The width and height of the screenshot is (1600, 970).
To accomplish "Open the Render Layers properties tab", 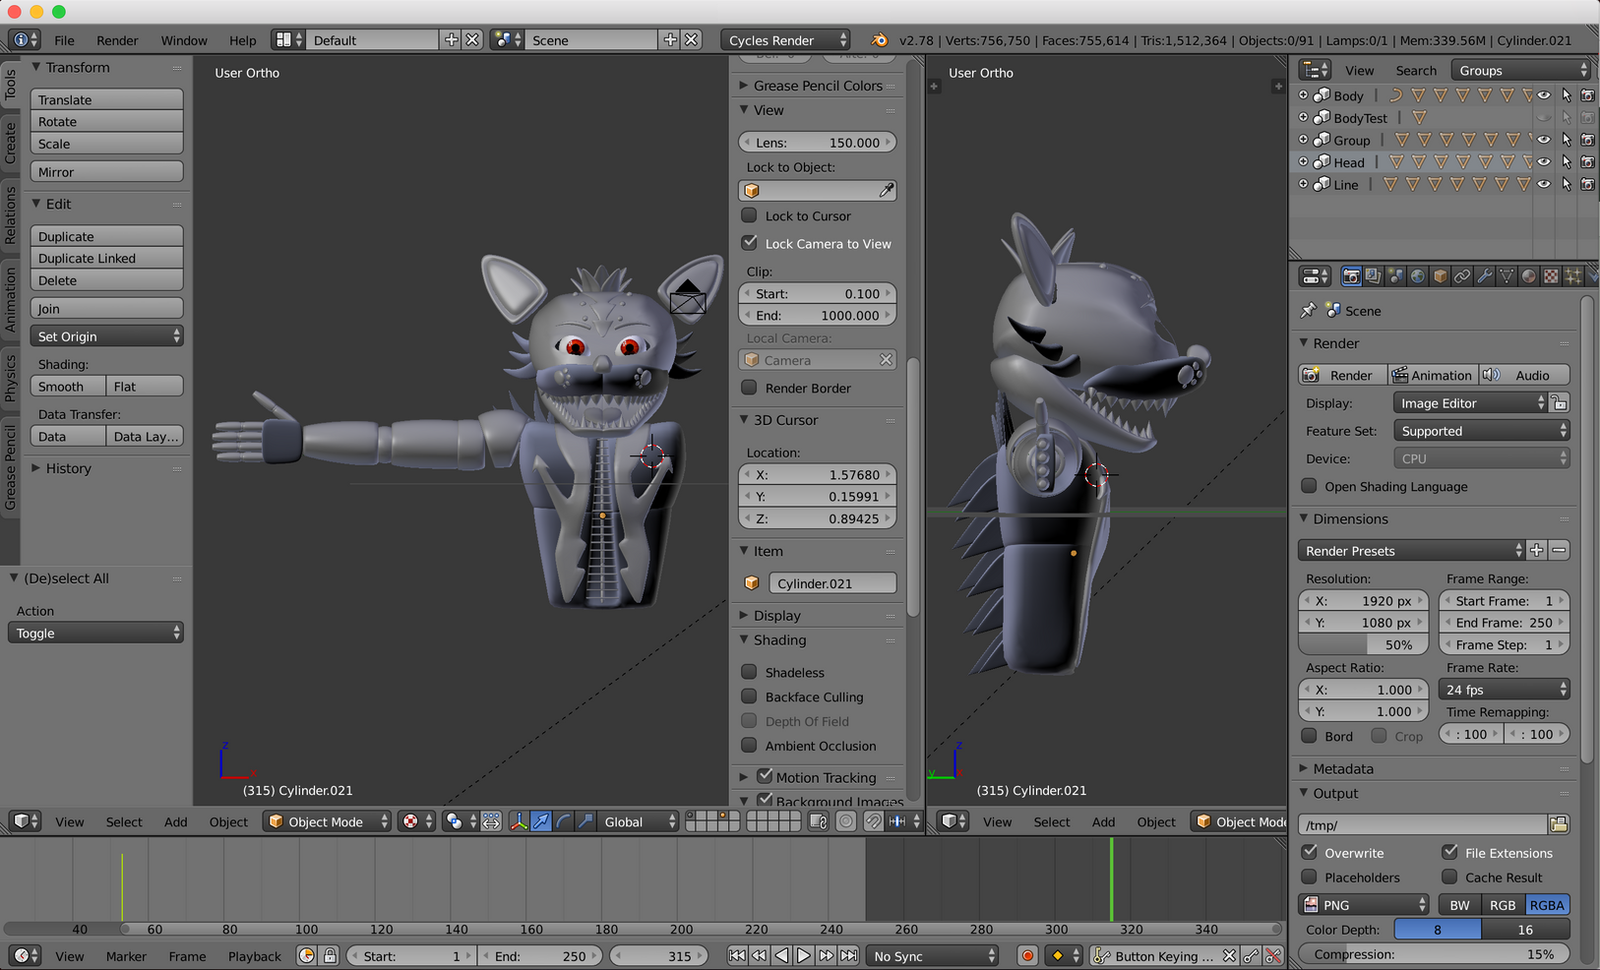I will point(1373,276).
